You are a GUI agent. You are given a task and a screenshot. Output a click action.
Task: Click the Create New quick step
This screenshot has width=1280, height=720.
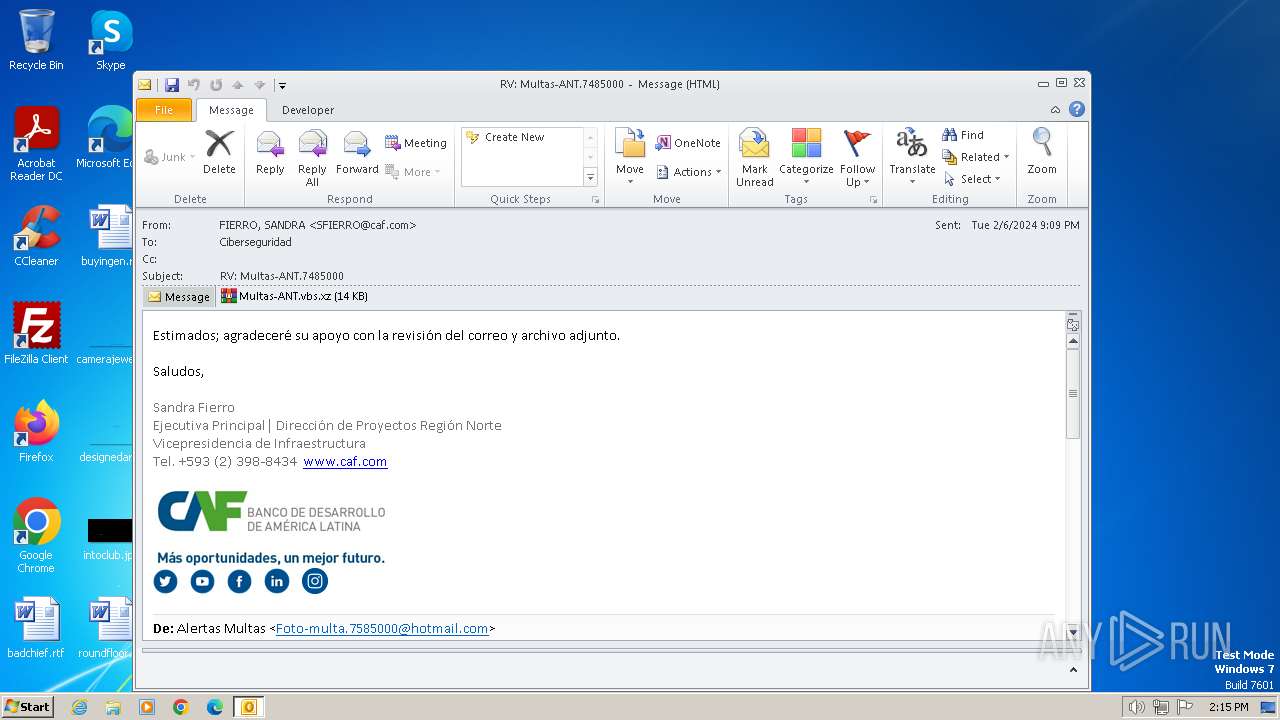click(505, 137)
